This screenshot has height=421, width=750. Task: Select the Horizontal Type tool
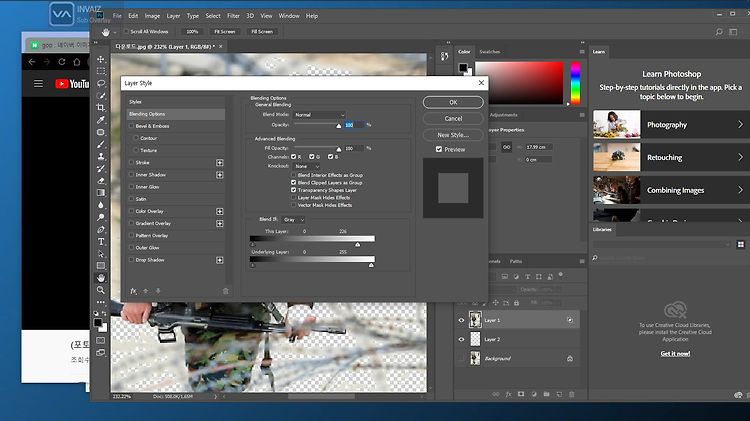100,242
